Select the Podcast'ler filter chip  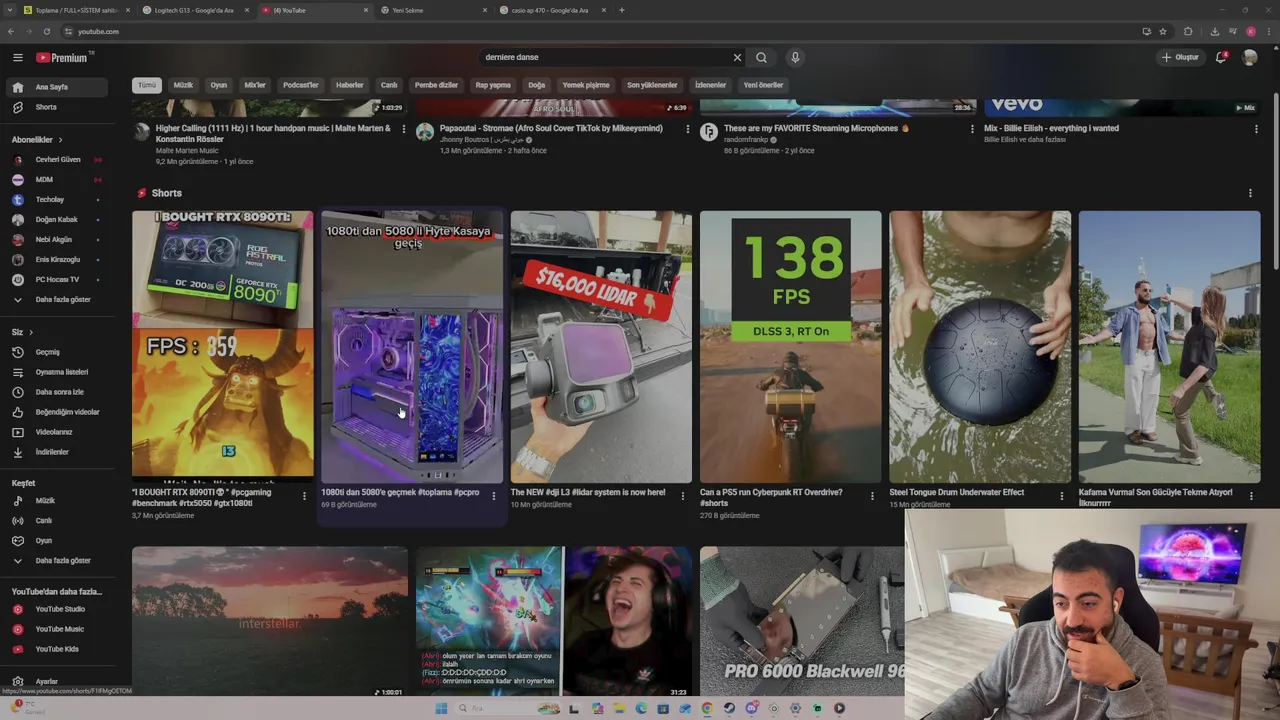pyautogui.click(x=301, y=85)
